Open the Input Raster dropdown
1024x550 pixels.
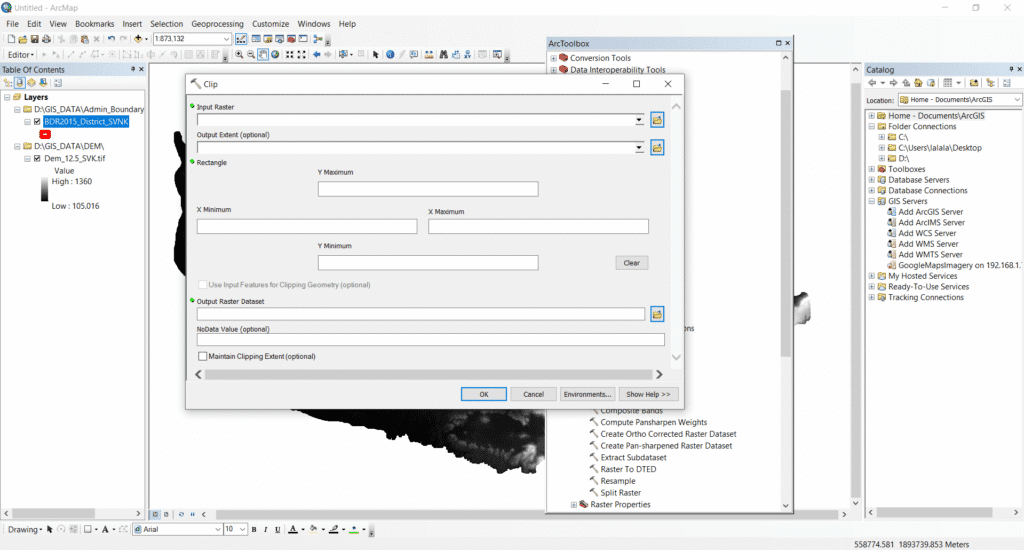(x=639, y=120)
